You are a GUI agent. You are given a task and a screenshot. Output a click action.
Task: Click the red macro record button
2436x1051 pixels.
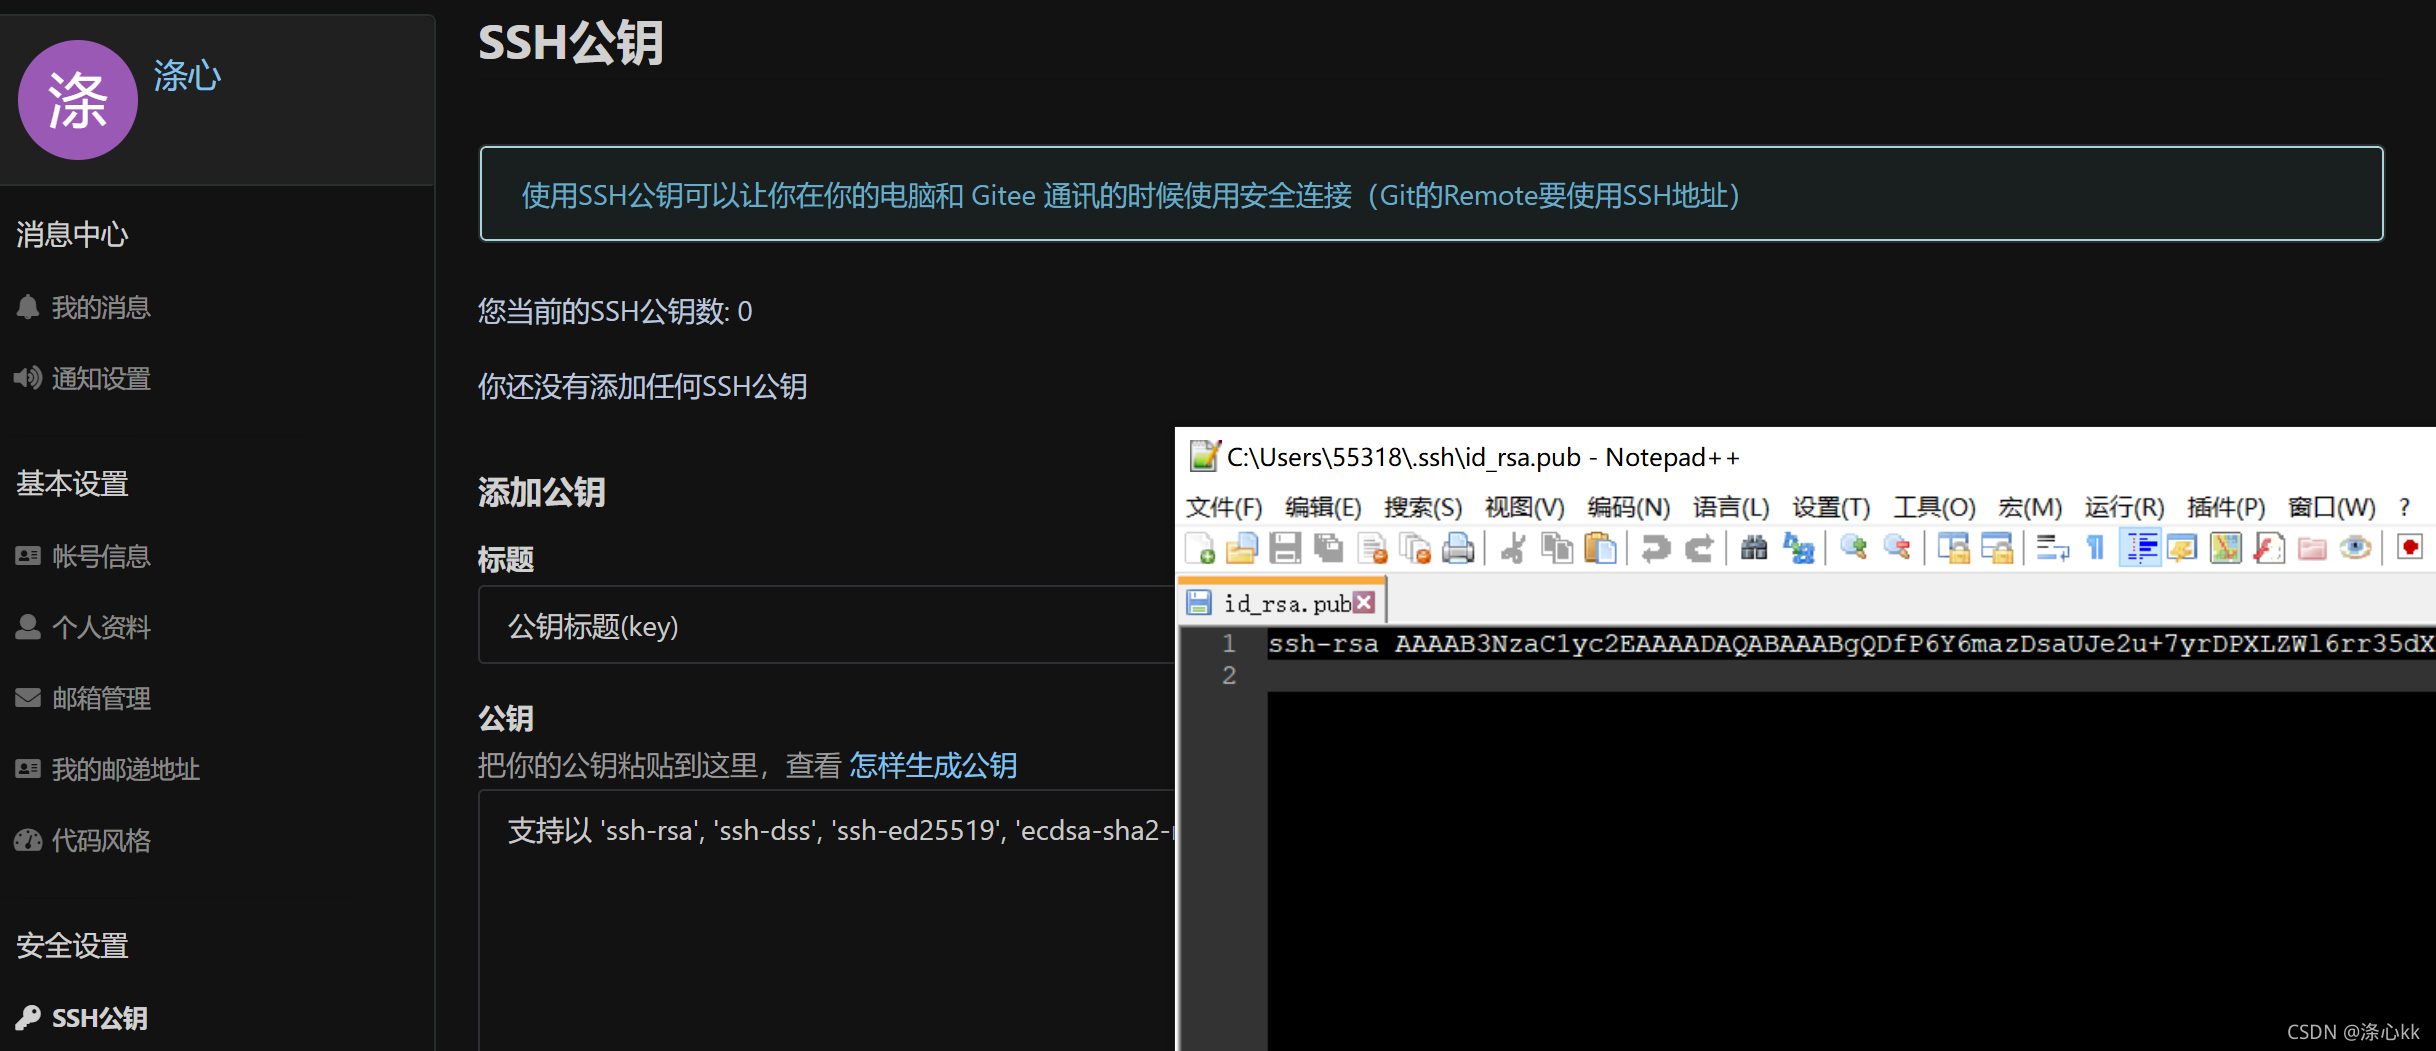(2410, 548)
